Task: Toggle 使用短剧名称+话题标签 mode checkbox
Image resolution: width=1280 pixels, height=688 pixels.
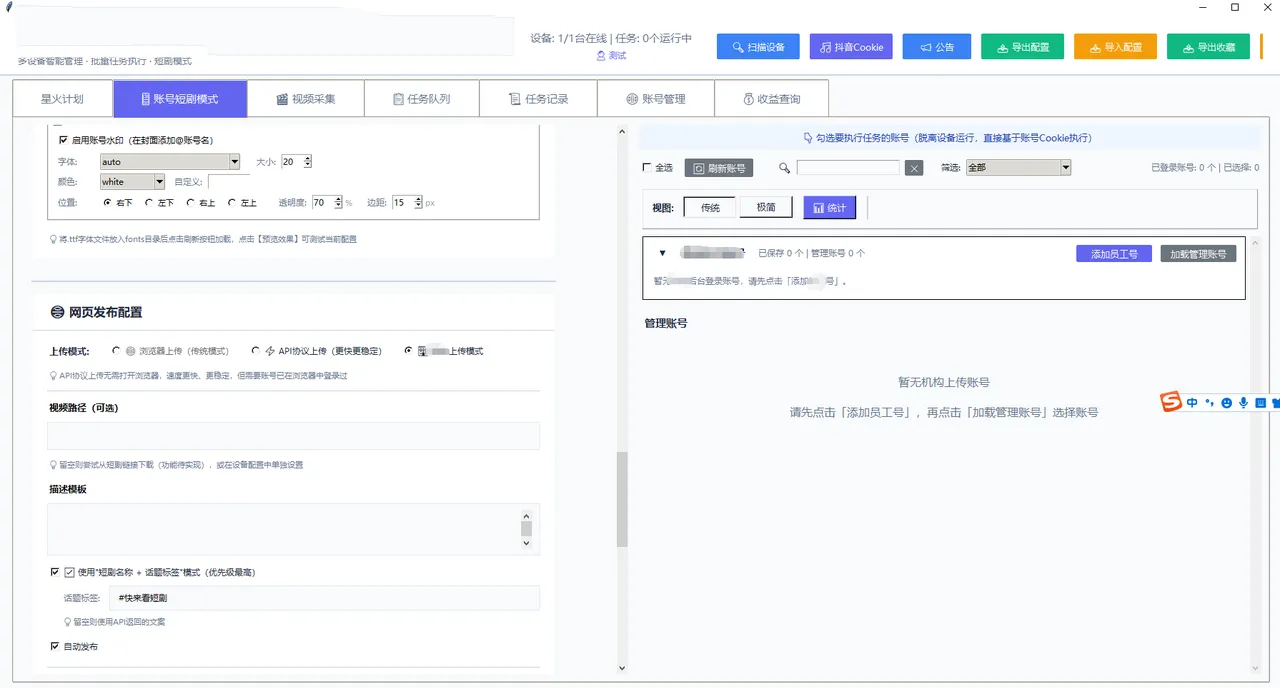Action: pos(55,572)
